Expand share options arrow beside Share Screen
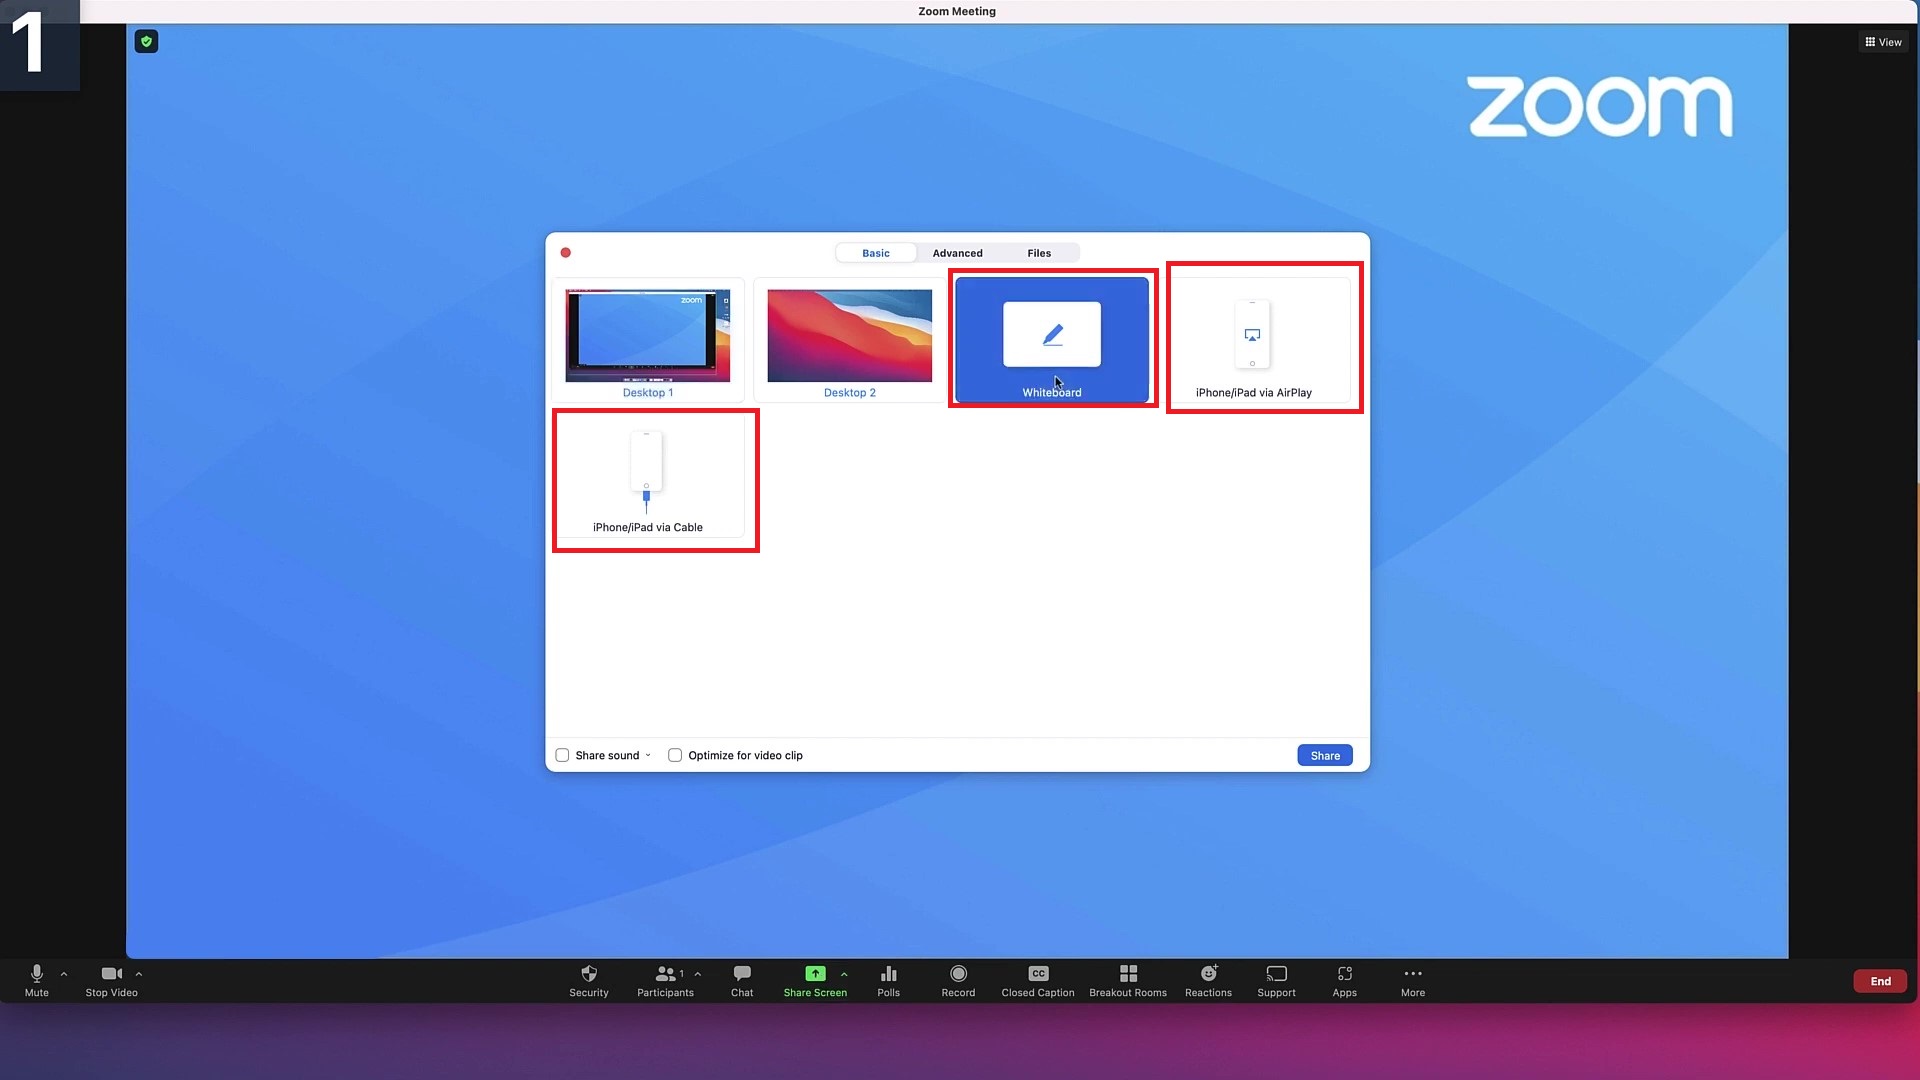 click(844, 974)
